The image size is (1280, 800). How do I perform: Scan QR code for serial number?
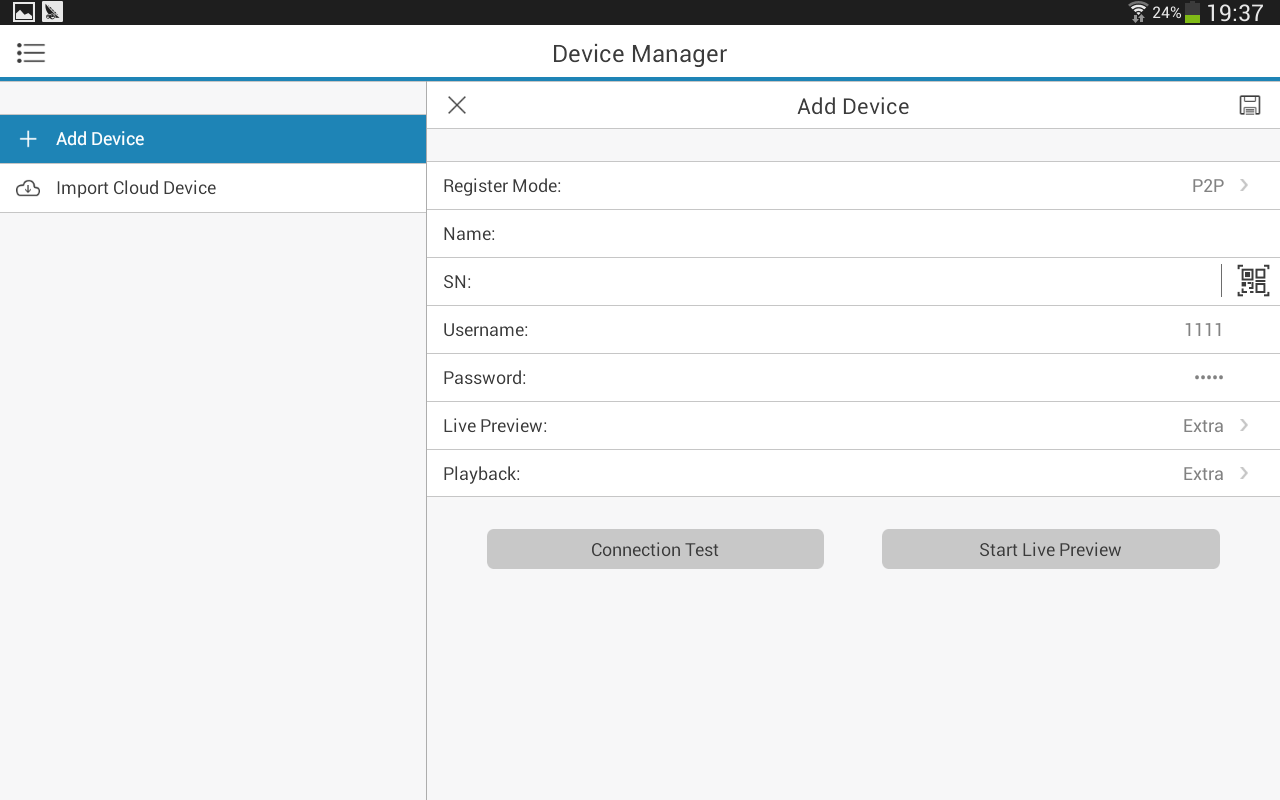pos(1252,281)
